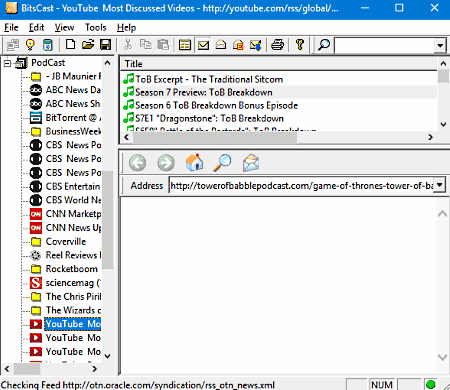Select 'ToB Excerpt - The Traditional Sitcom' item
Image resolution: width=450 pixels, height=390 pixels.
(x=209, y=79)
